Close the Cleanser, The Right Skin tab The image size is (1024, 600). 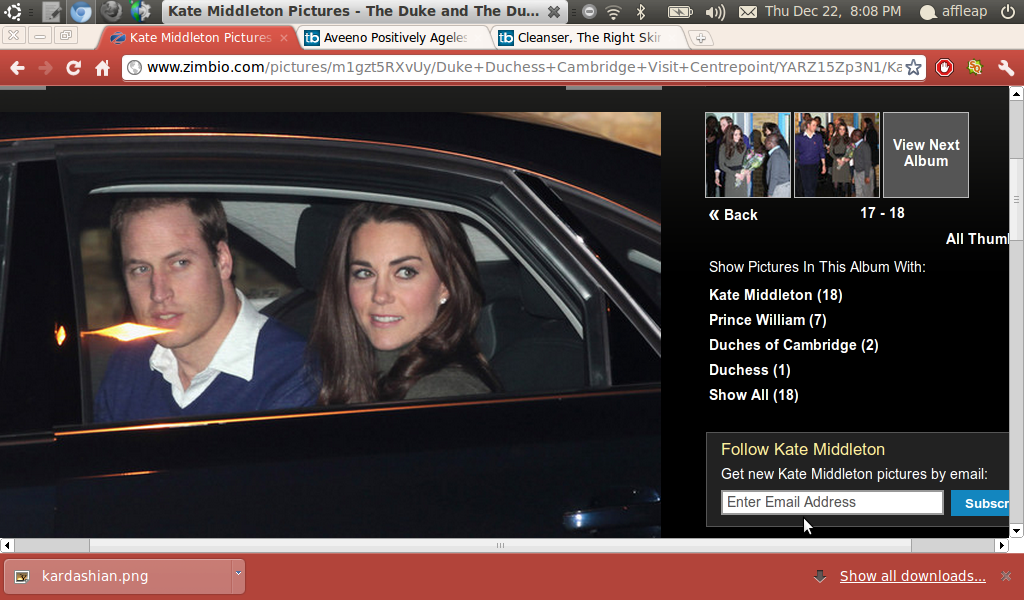point(674,38)
